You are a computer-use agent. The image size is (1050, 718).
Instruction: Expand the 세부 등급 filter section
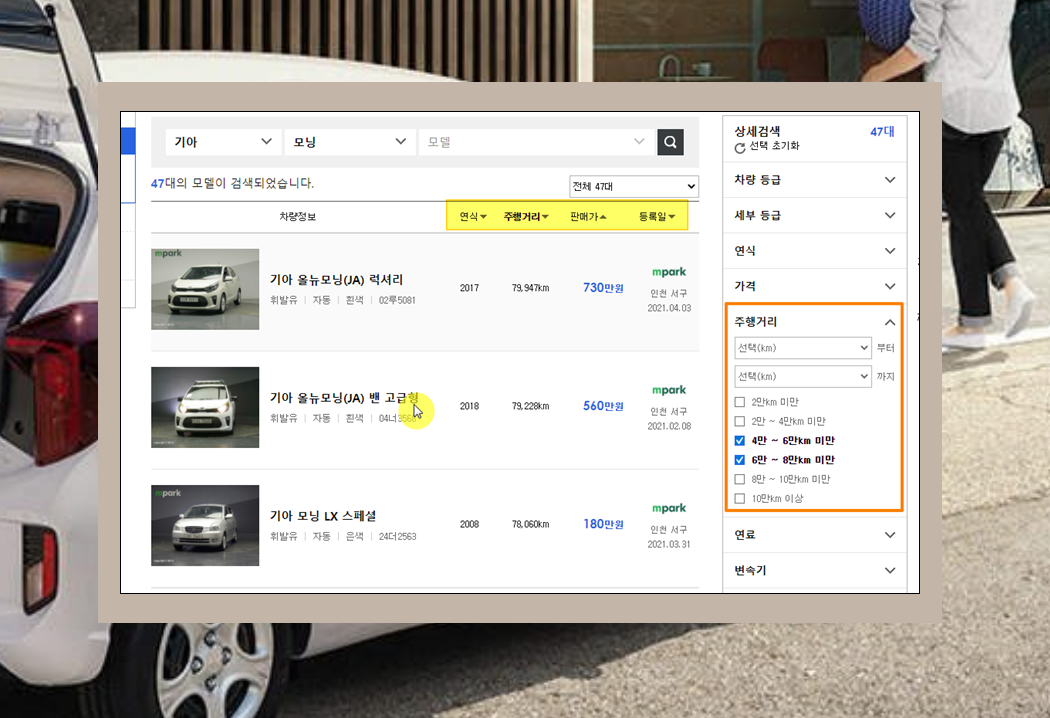tap(815, 215)
